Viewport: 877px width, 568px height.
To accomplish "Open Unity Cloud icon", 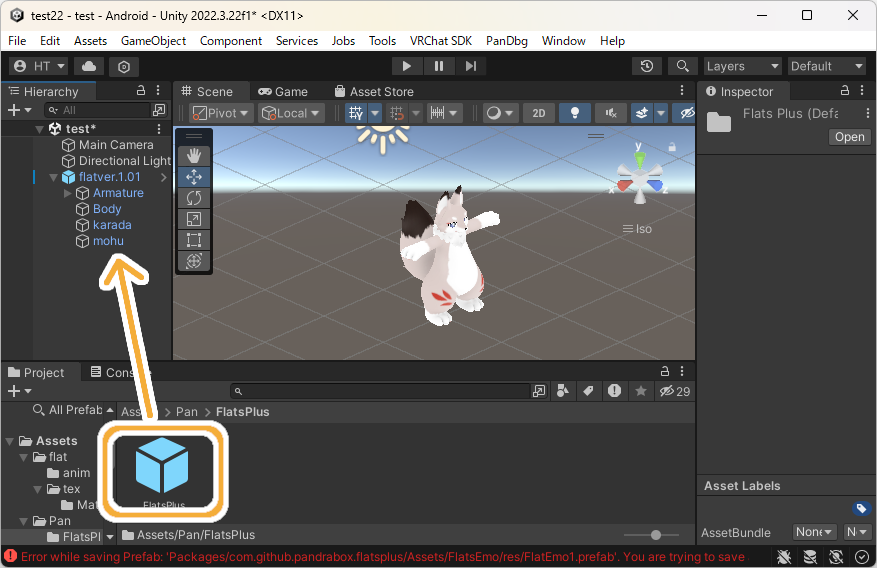I will [89, 66].
